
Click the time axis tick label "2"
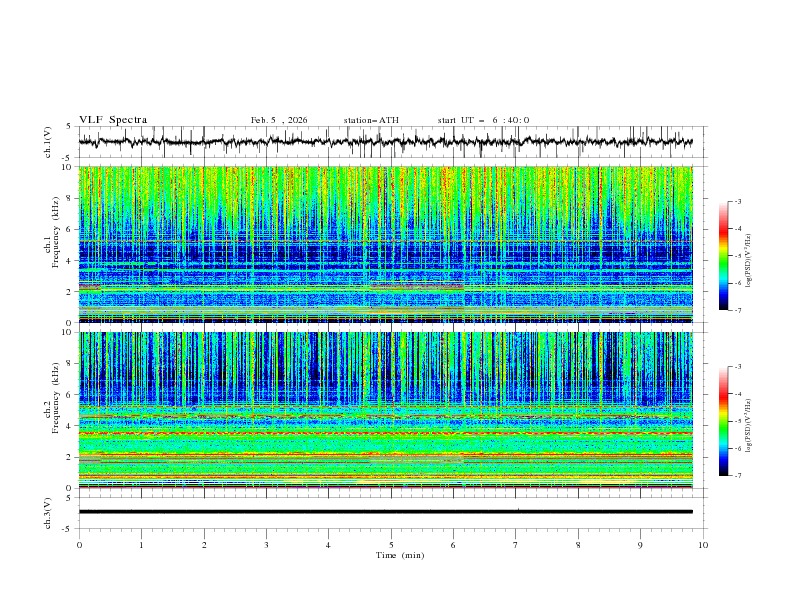pyautogui.click(x=204, y=545)
